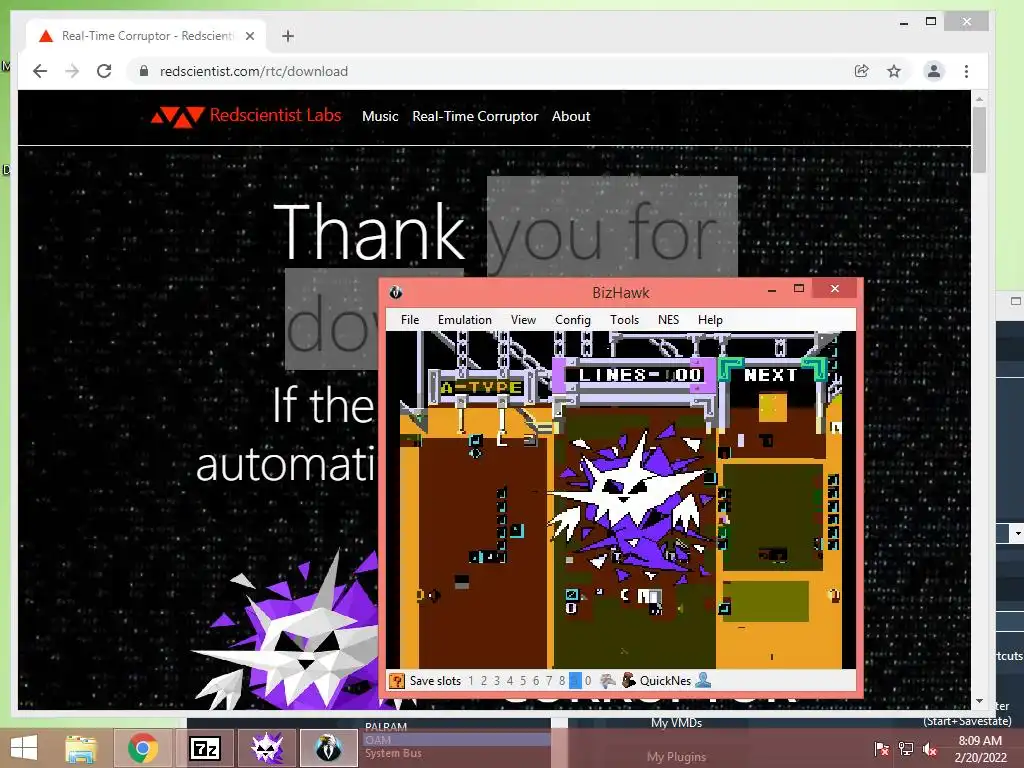This screenshot has height=768, width=1024.
Task: Click the address bar URL field
Action: pyautogui.click(x=487, y=71)
